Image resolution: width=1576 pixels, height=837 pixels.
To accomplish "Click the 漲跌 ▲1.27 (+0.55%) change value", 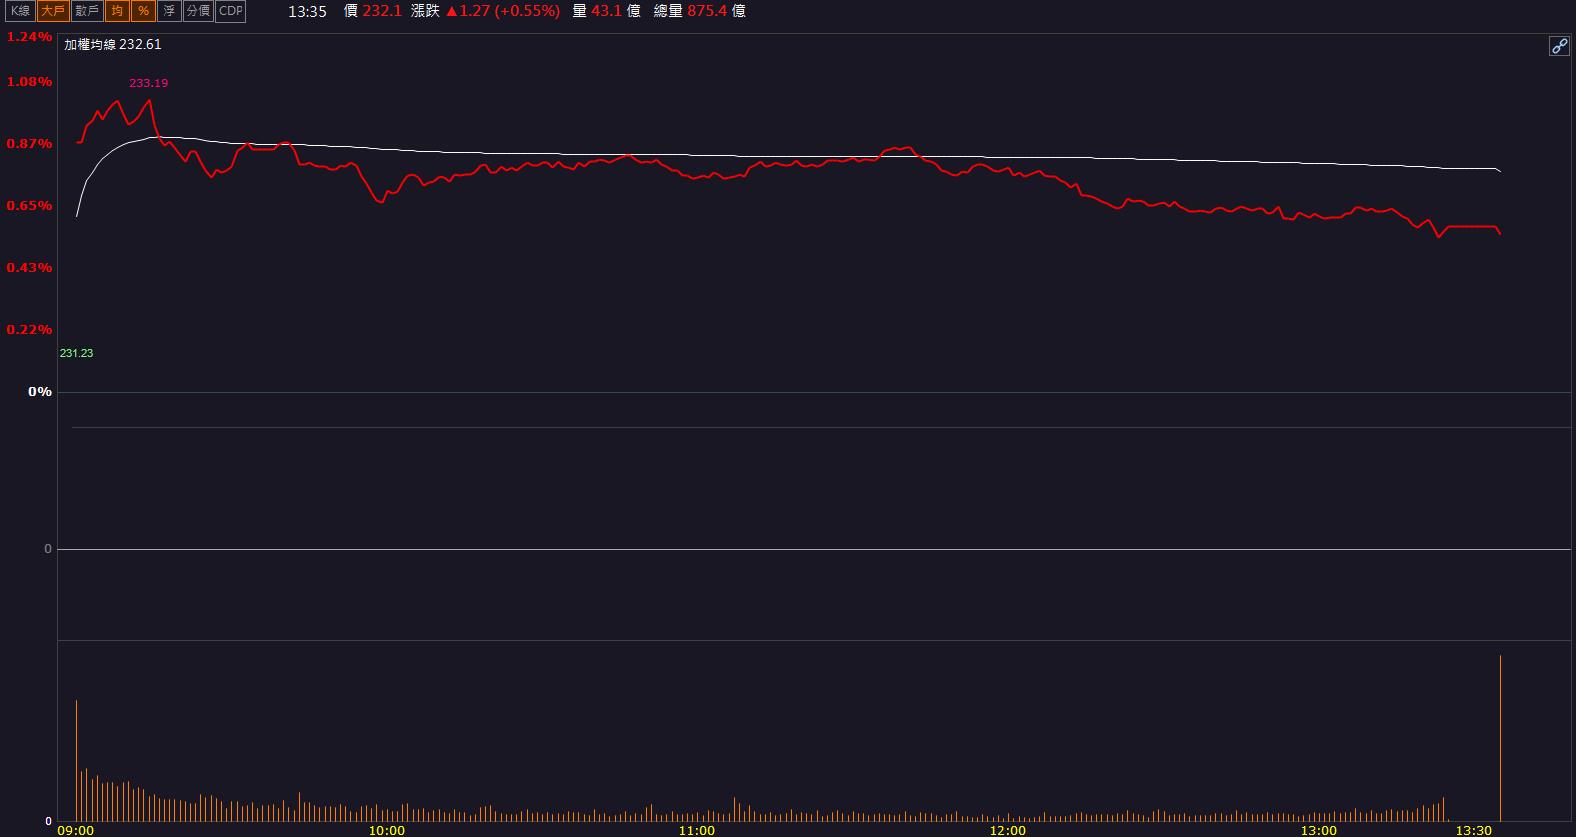I will pyautogui.click(x=485, y=11).
